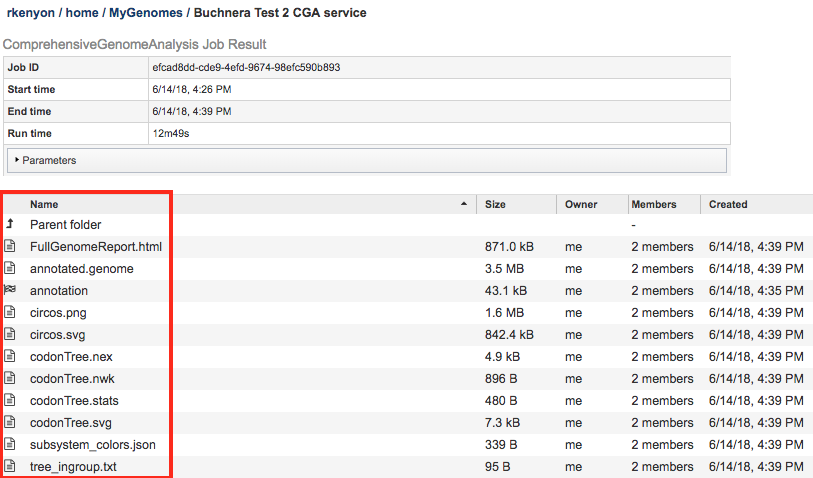The image size is (813, 478).
Task: Click the up-arrow icon for Parent folder
Action: coord(10,225)
